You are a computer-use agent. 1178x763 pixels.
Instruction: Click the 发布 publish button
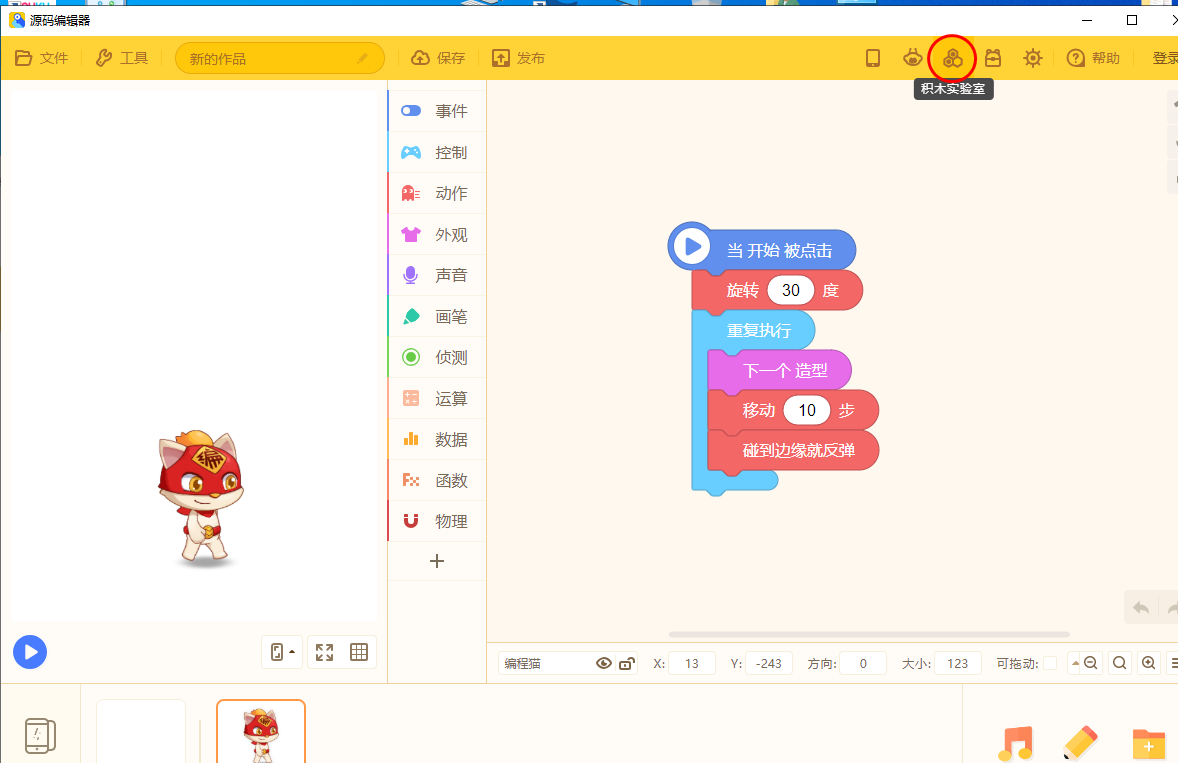click(x=518, y=58)
